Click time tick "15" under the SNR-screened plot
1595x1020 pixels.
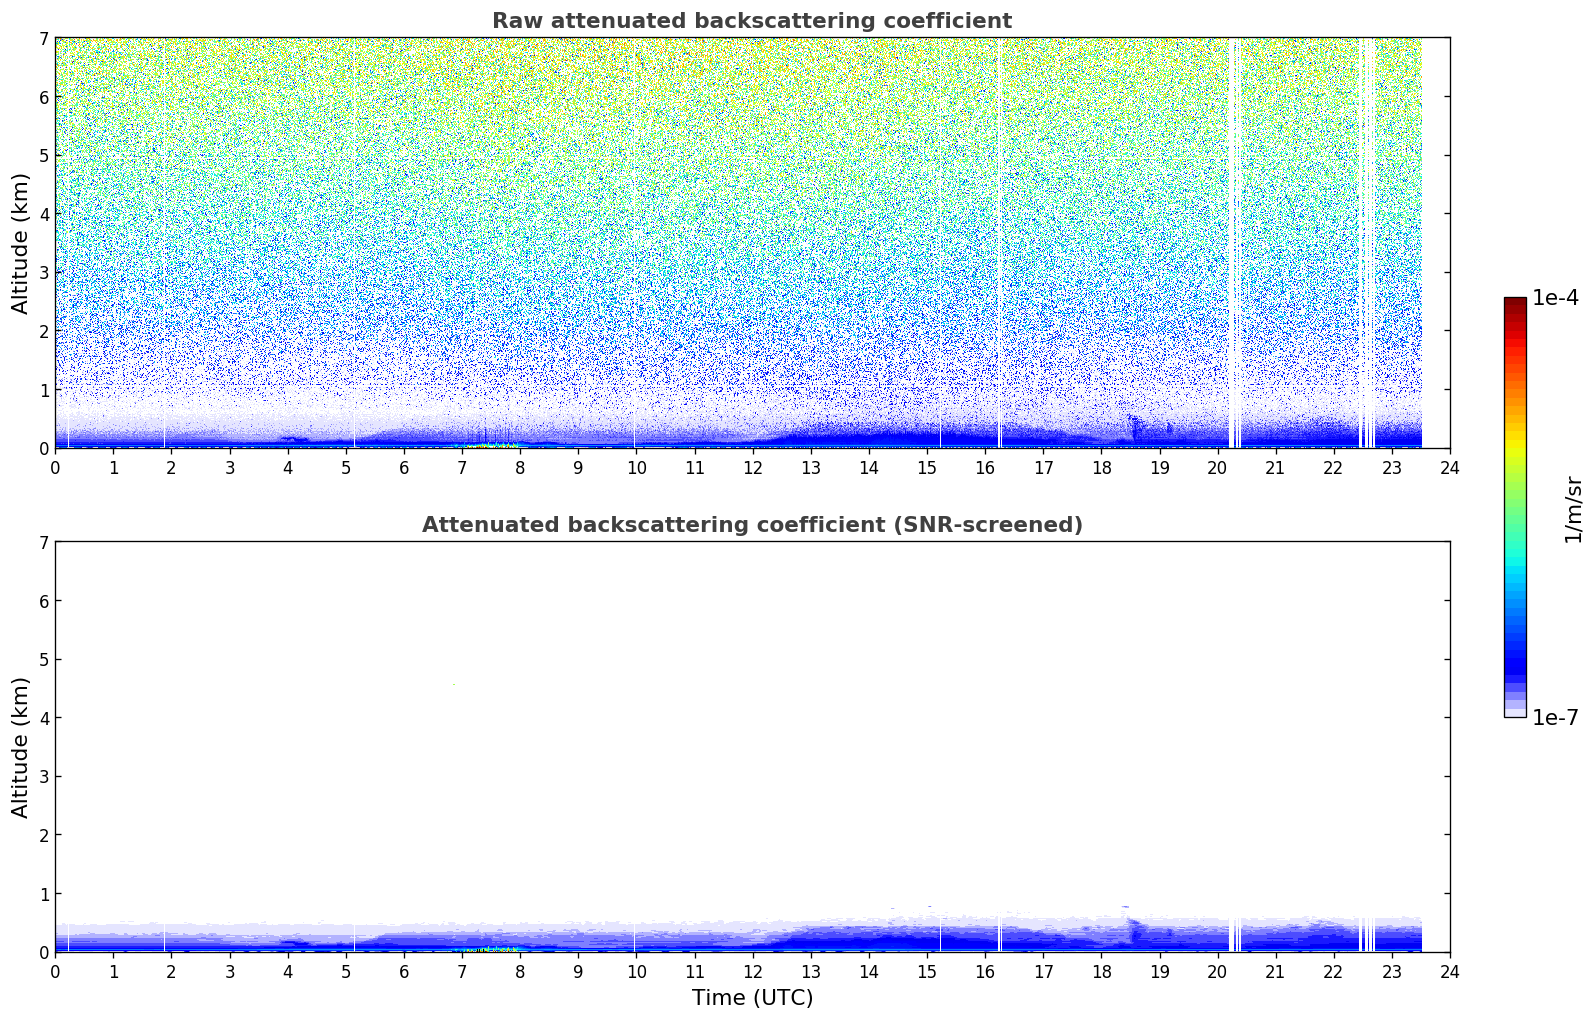click(x=927, y=971)
